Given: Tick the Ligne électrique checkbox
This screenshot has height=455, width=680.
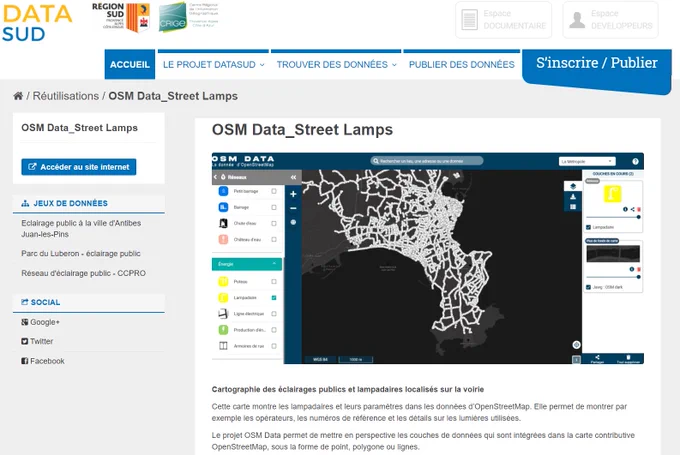Looking at the screenshot, I should point(274,314).
